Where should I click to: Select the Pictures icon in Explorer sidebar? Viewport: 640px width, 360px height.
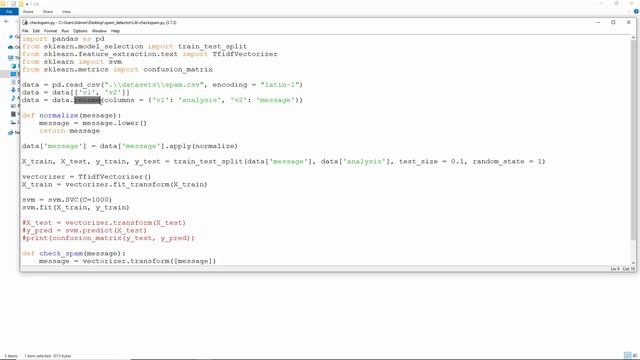click(13, 106)
